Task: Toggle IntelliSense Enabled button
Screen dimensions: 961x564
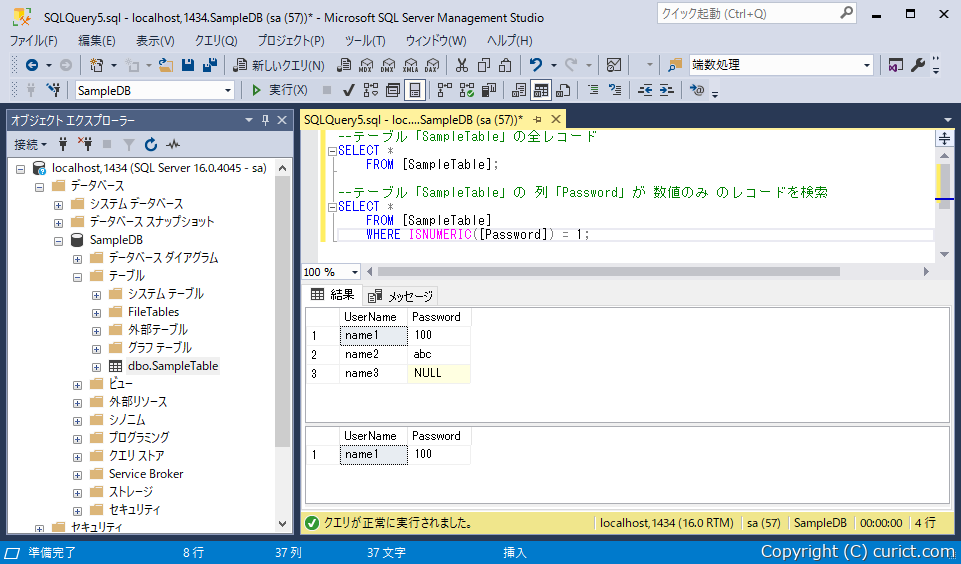Action: tap(415, 91)
